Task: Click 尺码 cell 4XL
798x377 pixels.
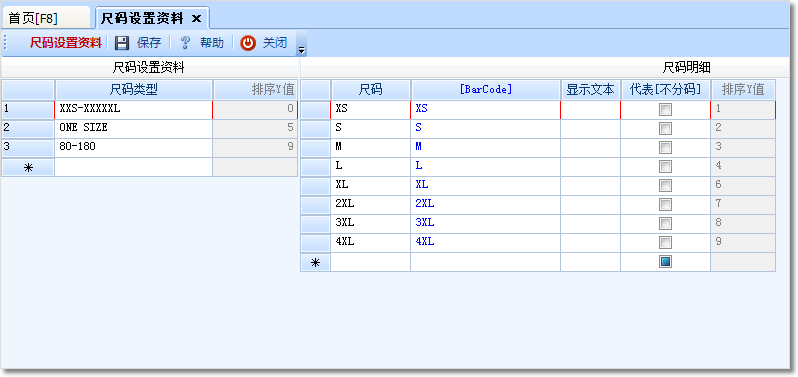Action: (370, 242)
